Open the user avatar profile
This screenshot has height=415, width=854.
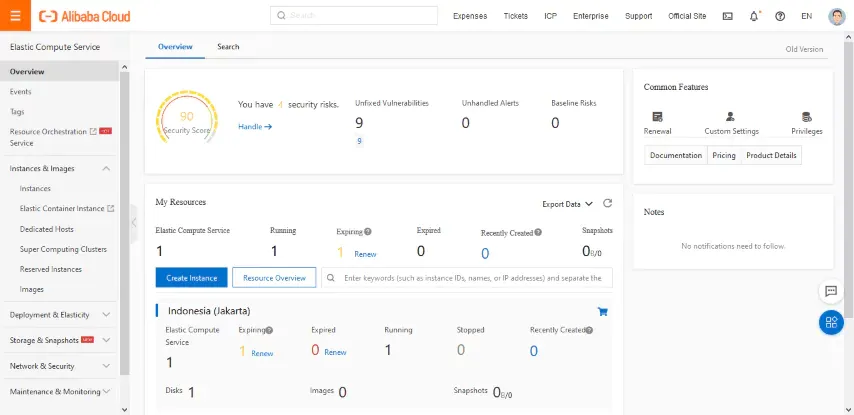[837, 16]
